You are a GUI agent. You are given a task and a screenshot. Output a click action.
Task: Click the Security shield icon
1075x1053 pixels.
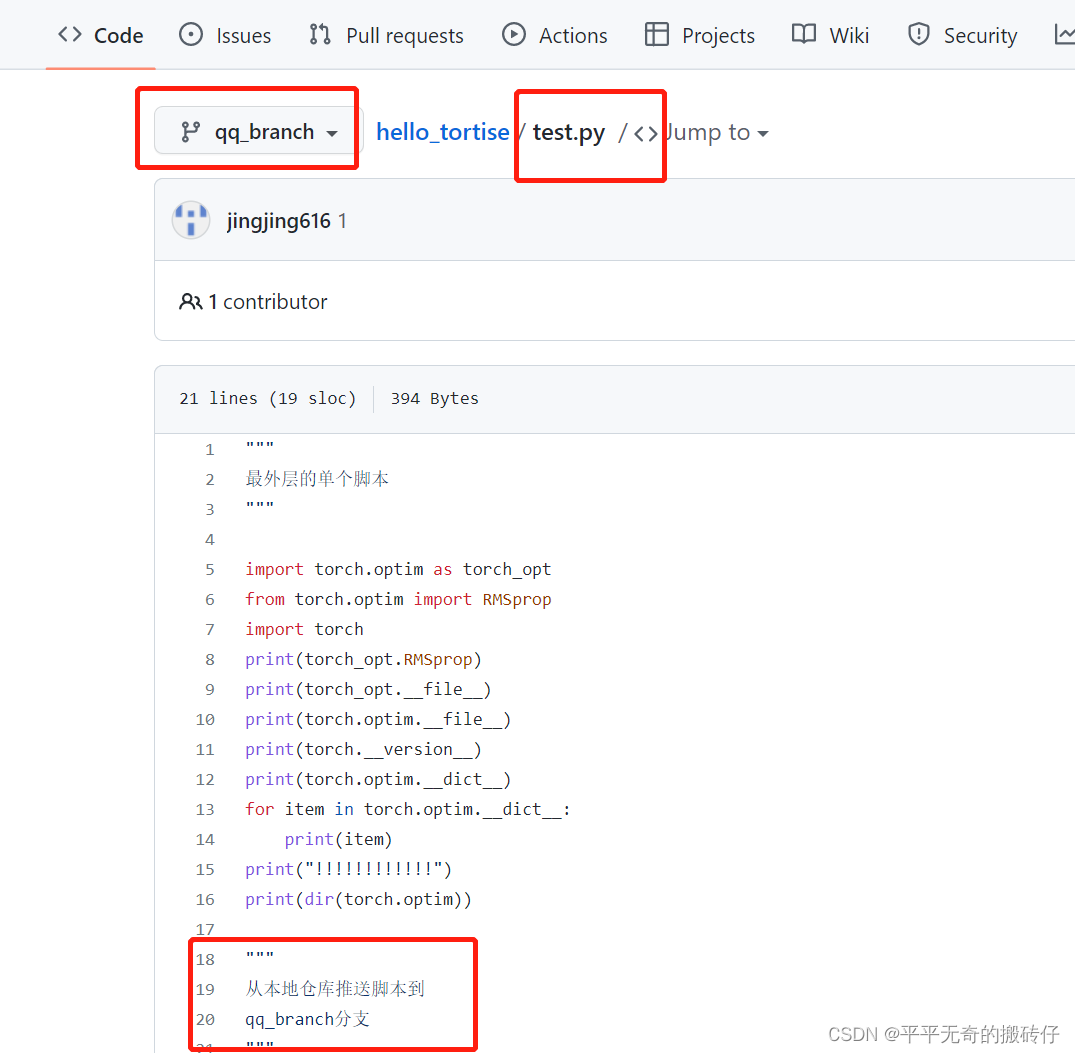pyautogui.click(x=919, y=34)
